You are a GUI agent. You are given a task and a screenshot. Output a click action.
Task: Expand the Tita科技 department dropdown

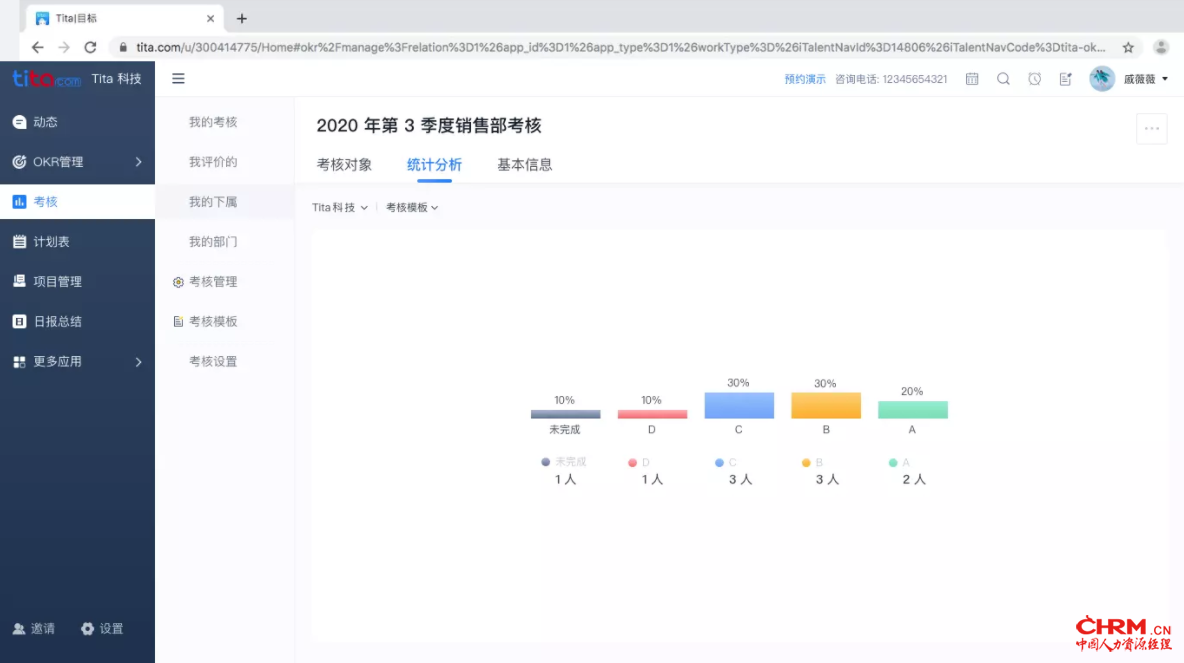pyautogui.click(x=340, y=207)
